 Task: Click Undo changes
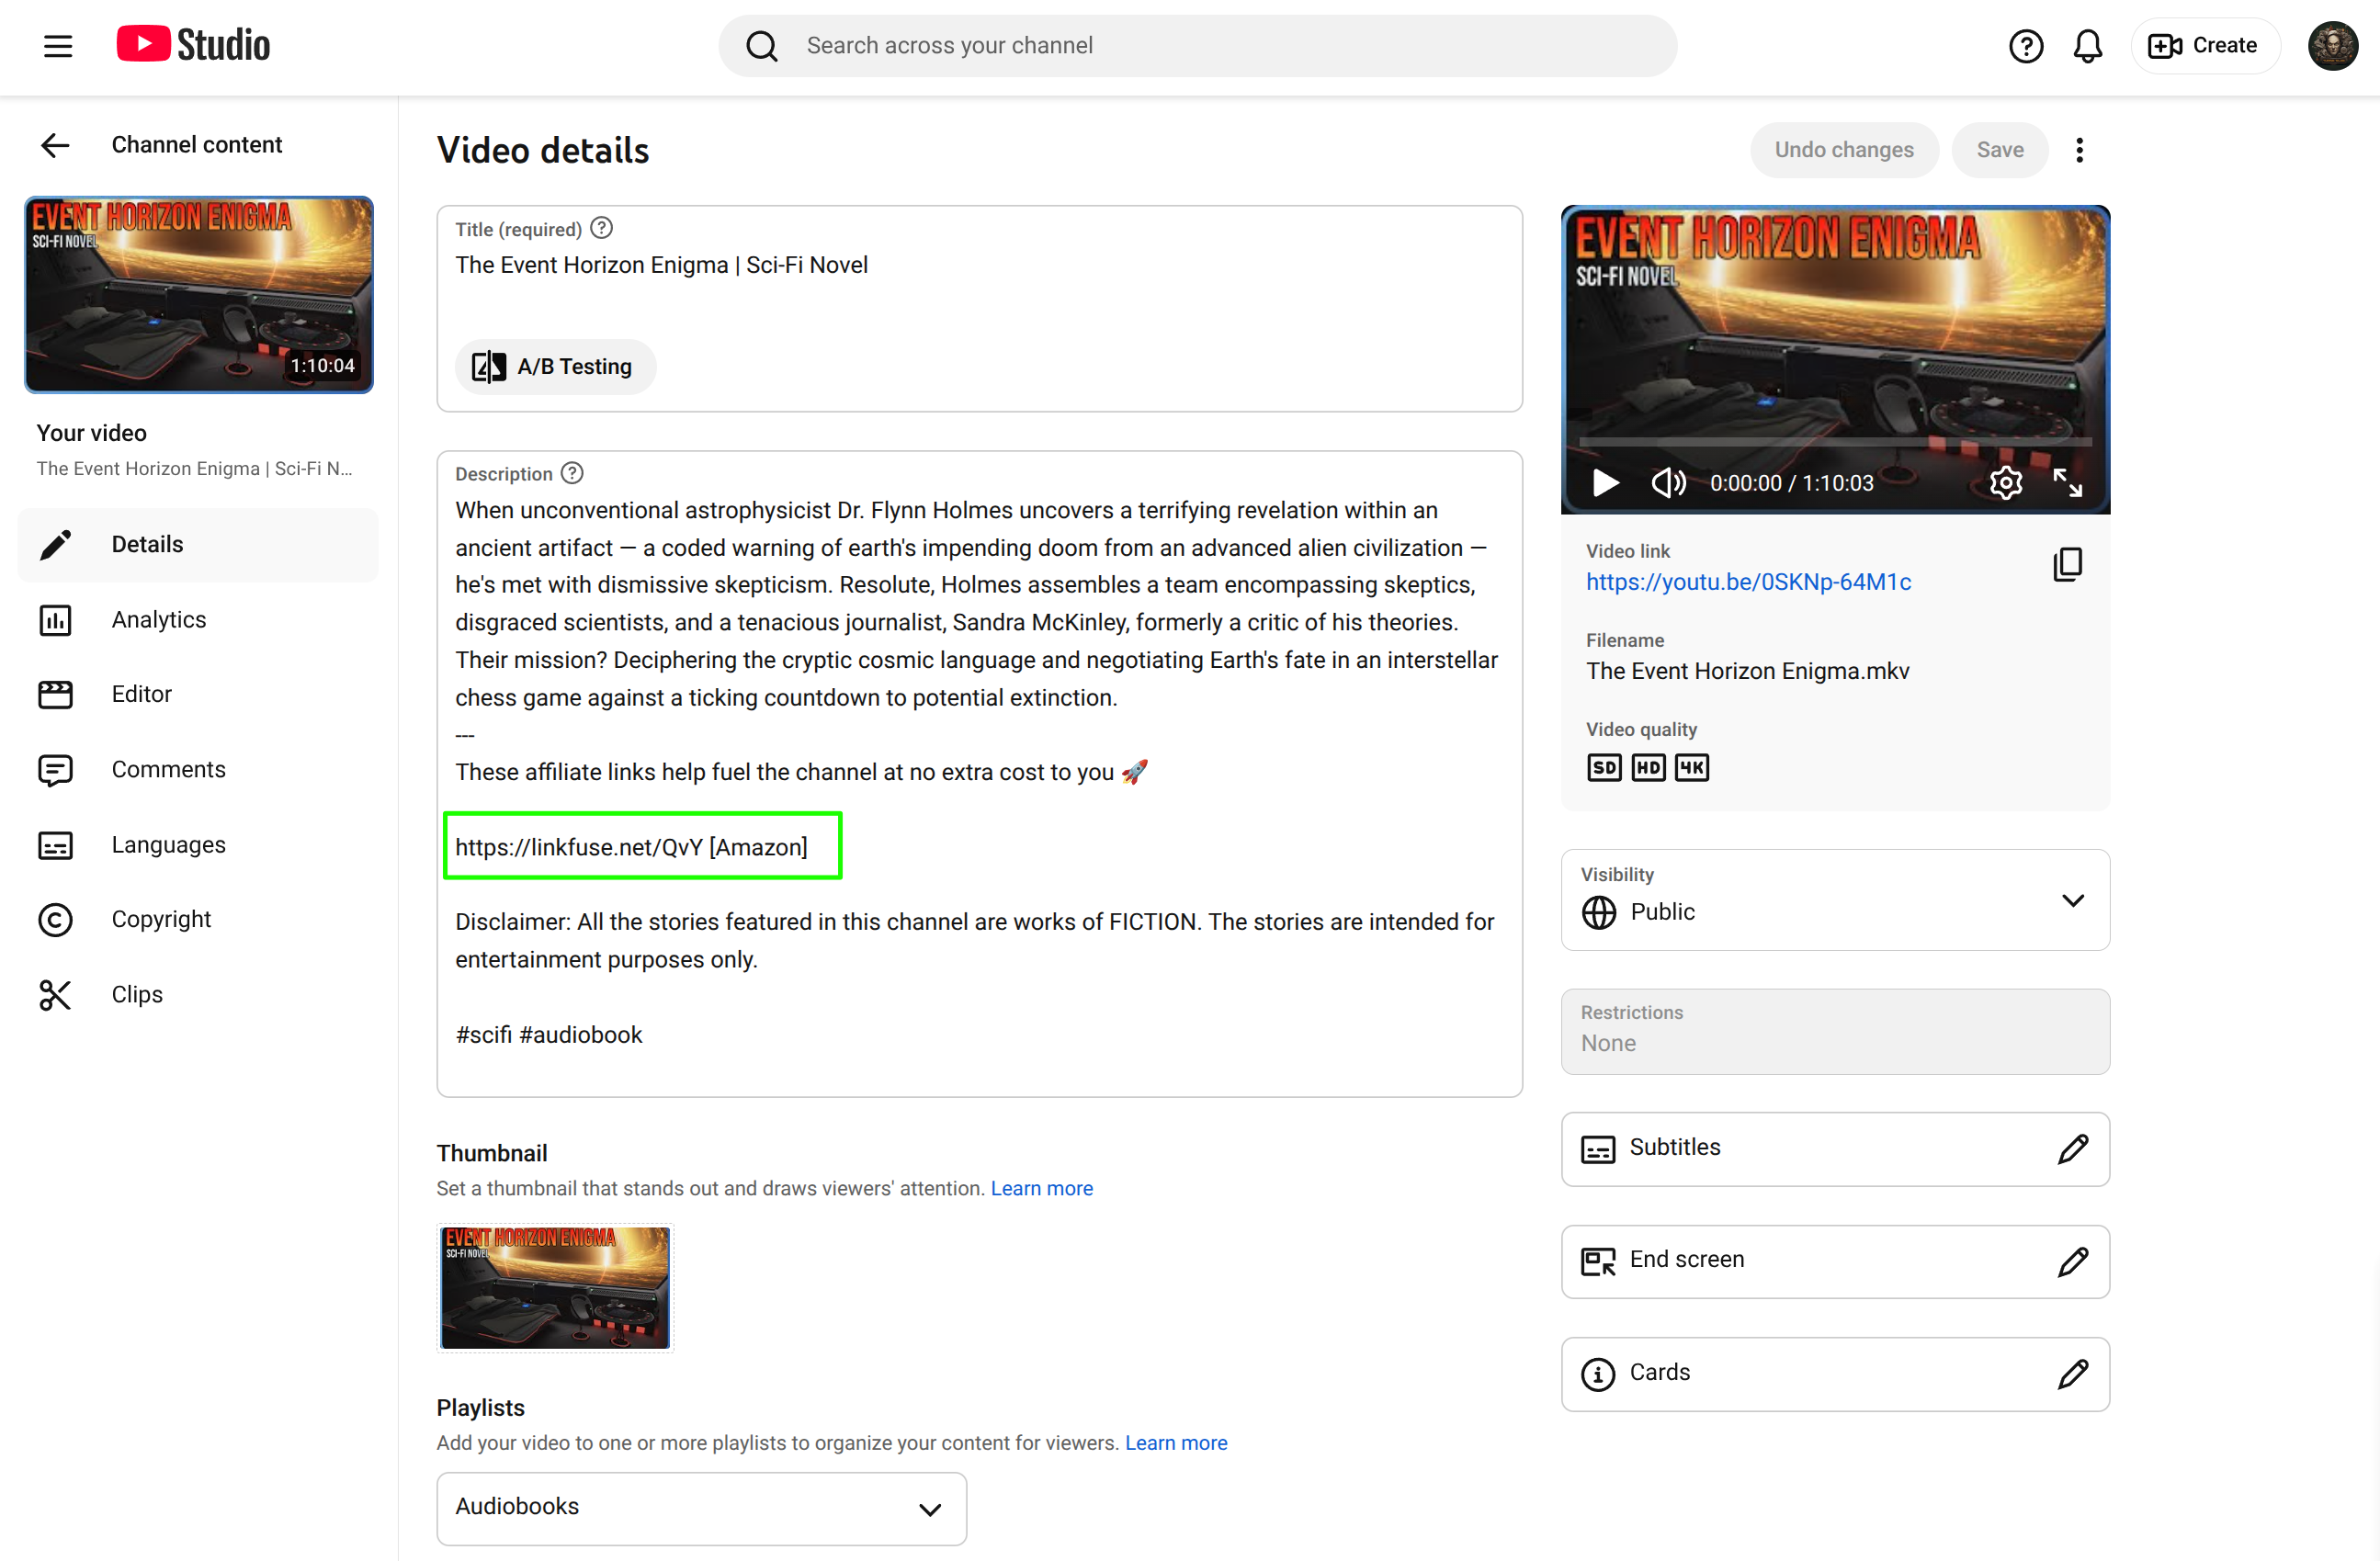[x=1843, y=149]
